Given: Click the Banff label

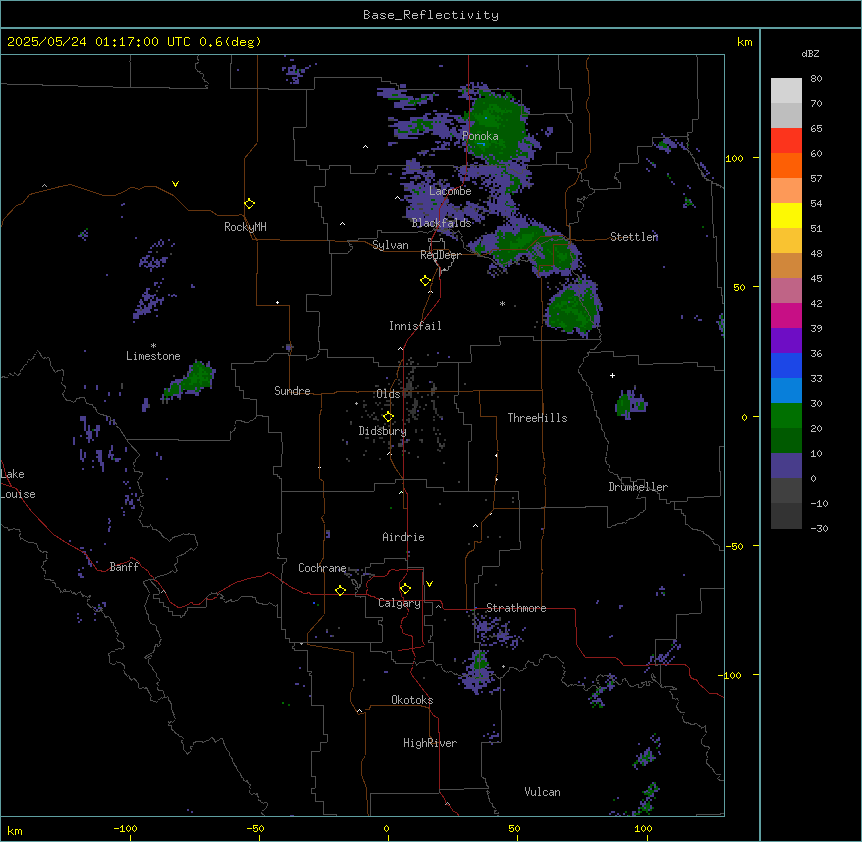Looking at the screenshot, I should point(124,567).
